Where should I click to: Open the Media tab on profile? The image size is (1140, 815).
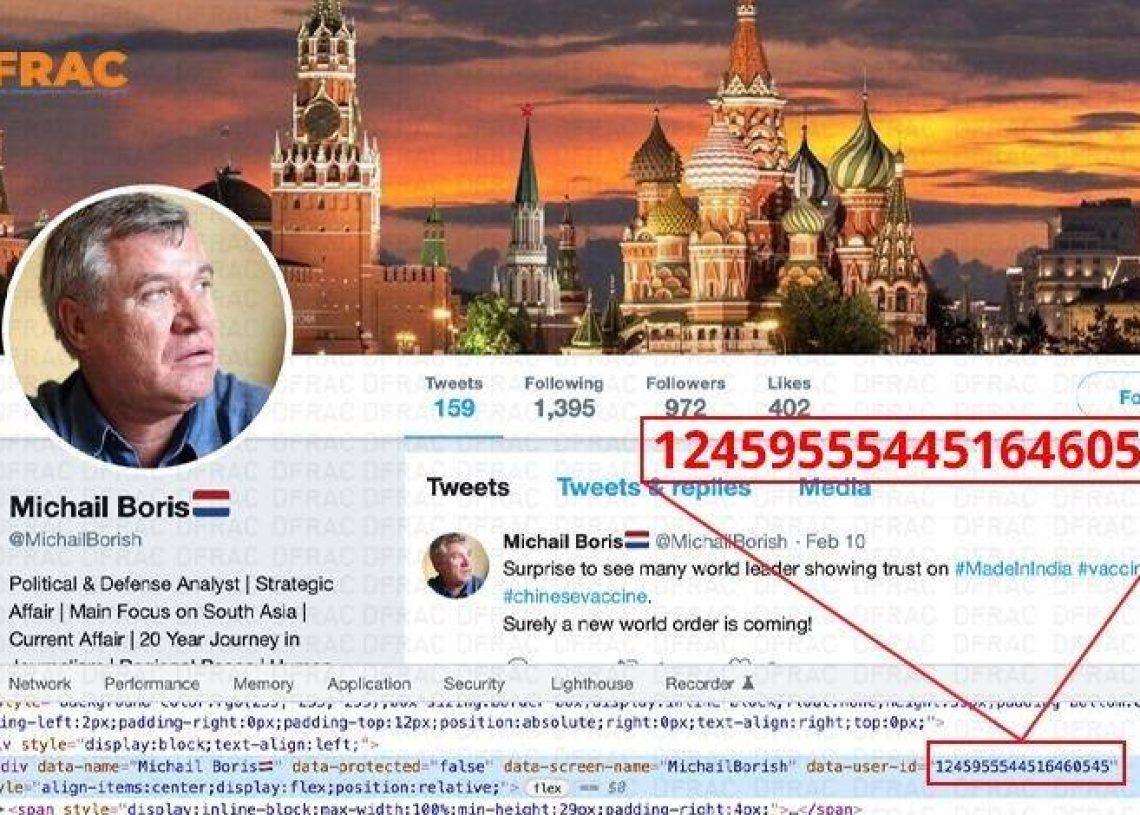[835, 487]
